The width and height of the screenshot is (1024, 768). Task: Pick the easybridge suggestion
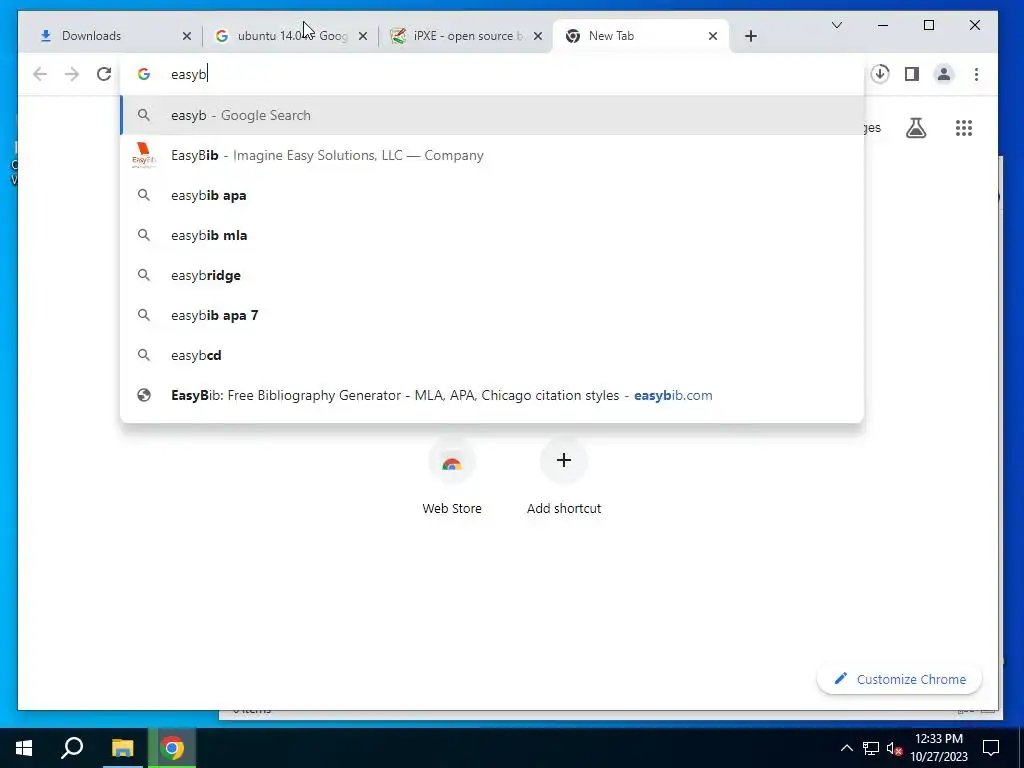(x=492, y=276)
